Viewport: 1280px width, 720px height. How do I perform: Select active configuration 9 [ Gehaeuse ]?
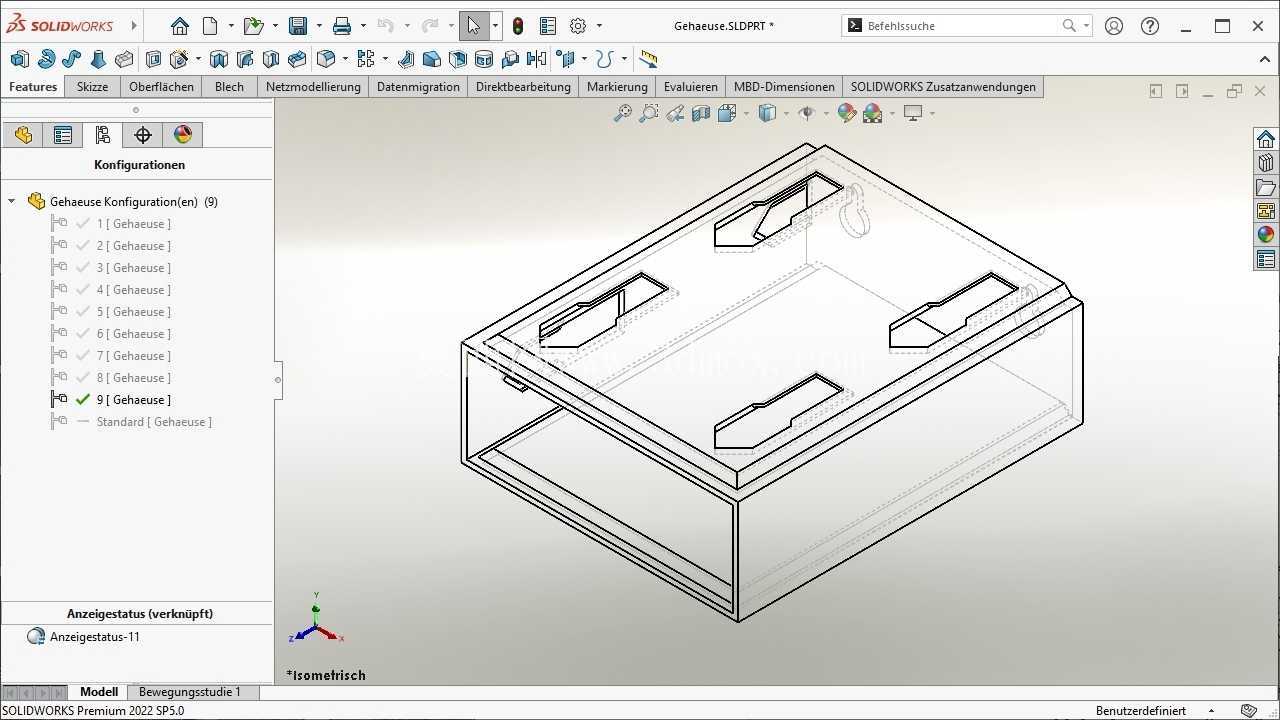click(x=134, y=400)
